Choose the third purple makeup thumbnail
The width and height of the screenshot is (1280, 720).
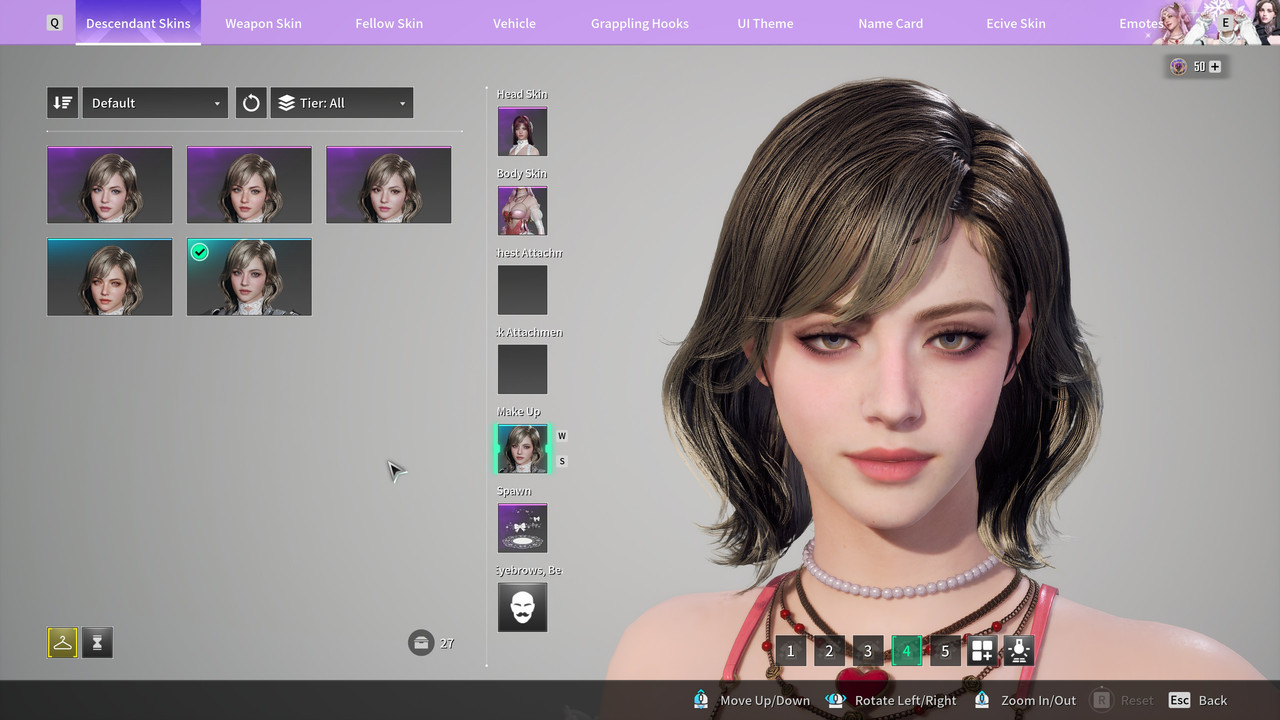[388, 185]
